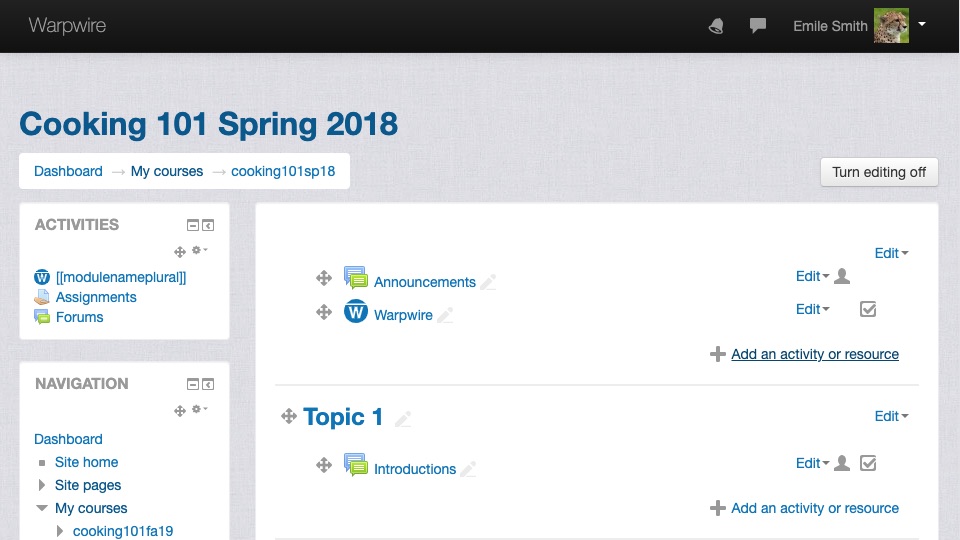Click the Assignments hand icon
Viewport: 960px width, 540px height.
(x=42, y=298)
